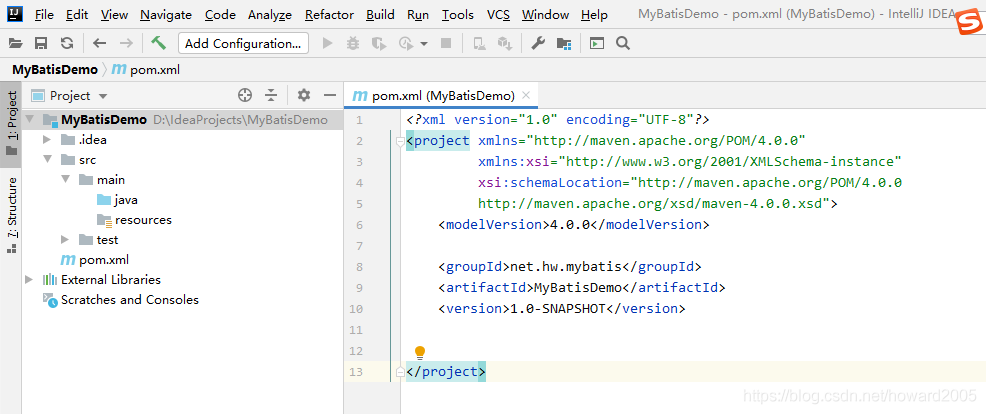
Task: Fold the project tag at line 2
Action: [399, 142]
